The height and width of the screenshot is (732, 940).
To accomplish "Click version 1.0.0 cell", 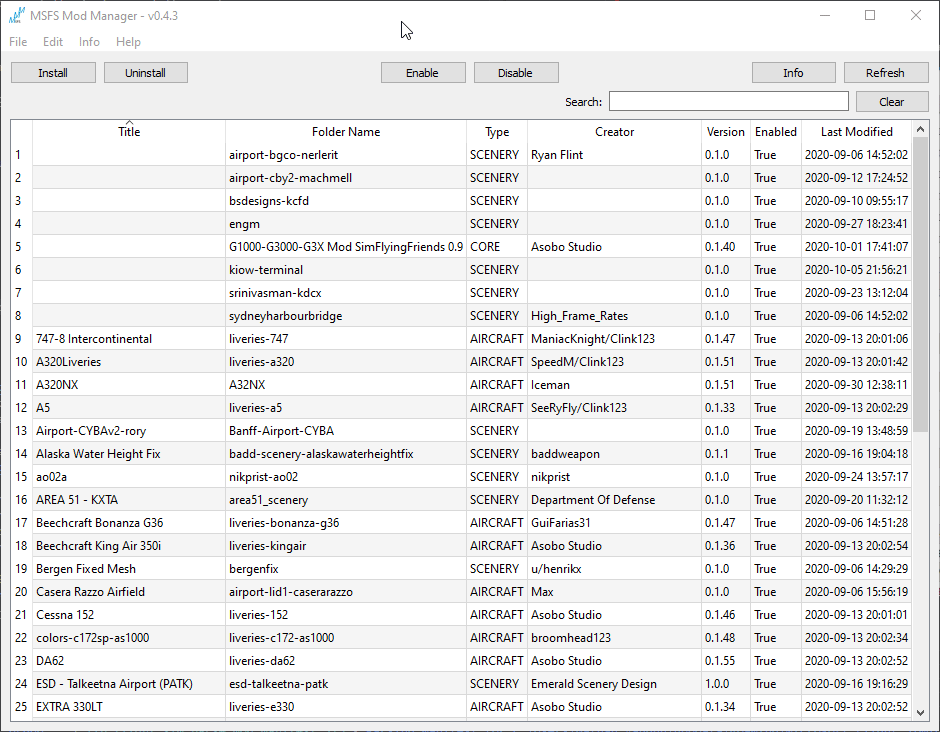I will [x=725, y=683].
